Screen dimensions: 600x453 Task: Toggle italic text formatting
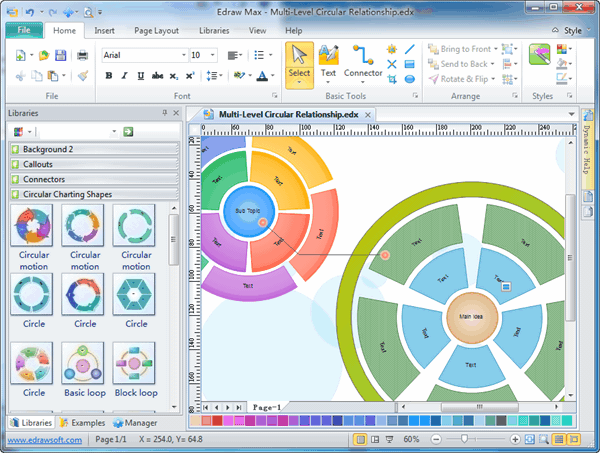(124, 75)
